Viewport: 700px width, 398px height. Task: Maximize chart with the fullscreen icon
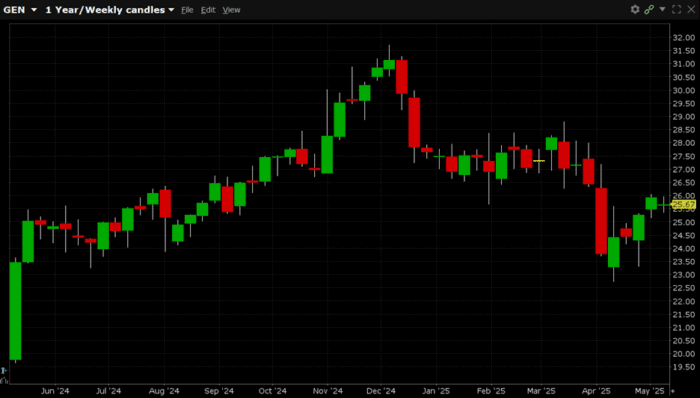676,9
